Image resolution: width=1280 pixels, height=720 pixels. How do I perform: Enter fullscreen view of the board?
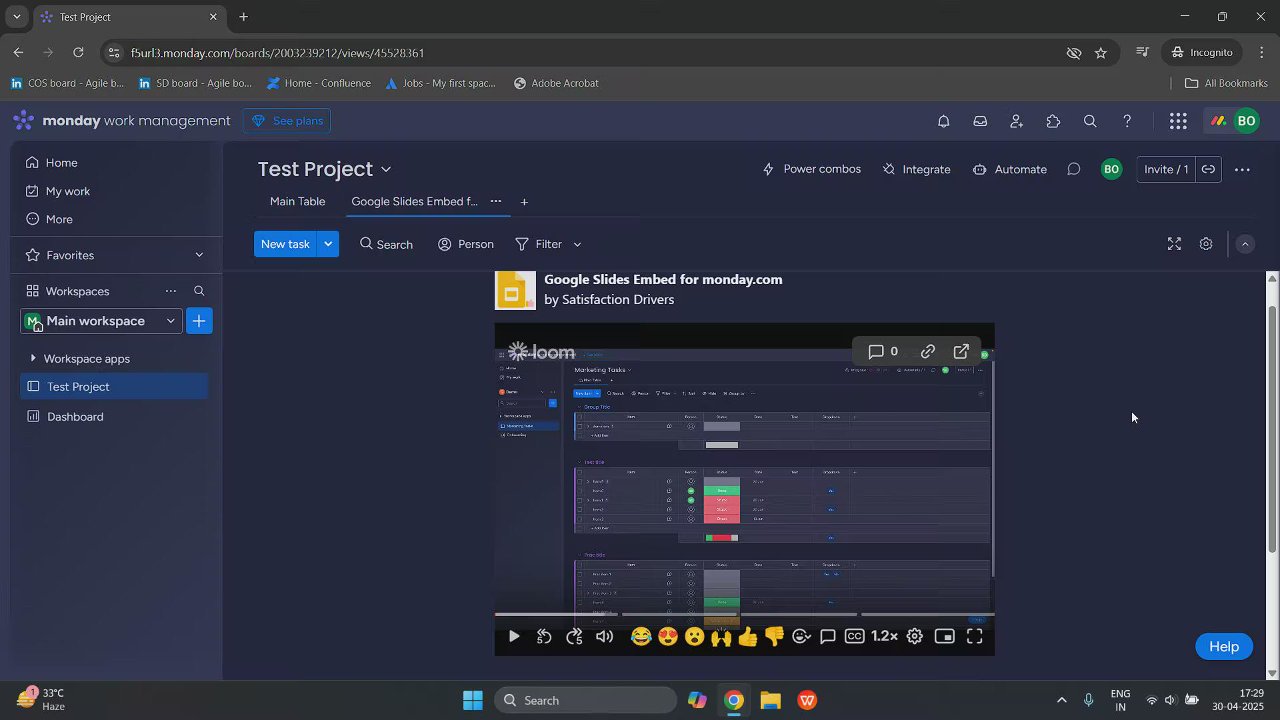tap(1175, 244)
